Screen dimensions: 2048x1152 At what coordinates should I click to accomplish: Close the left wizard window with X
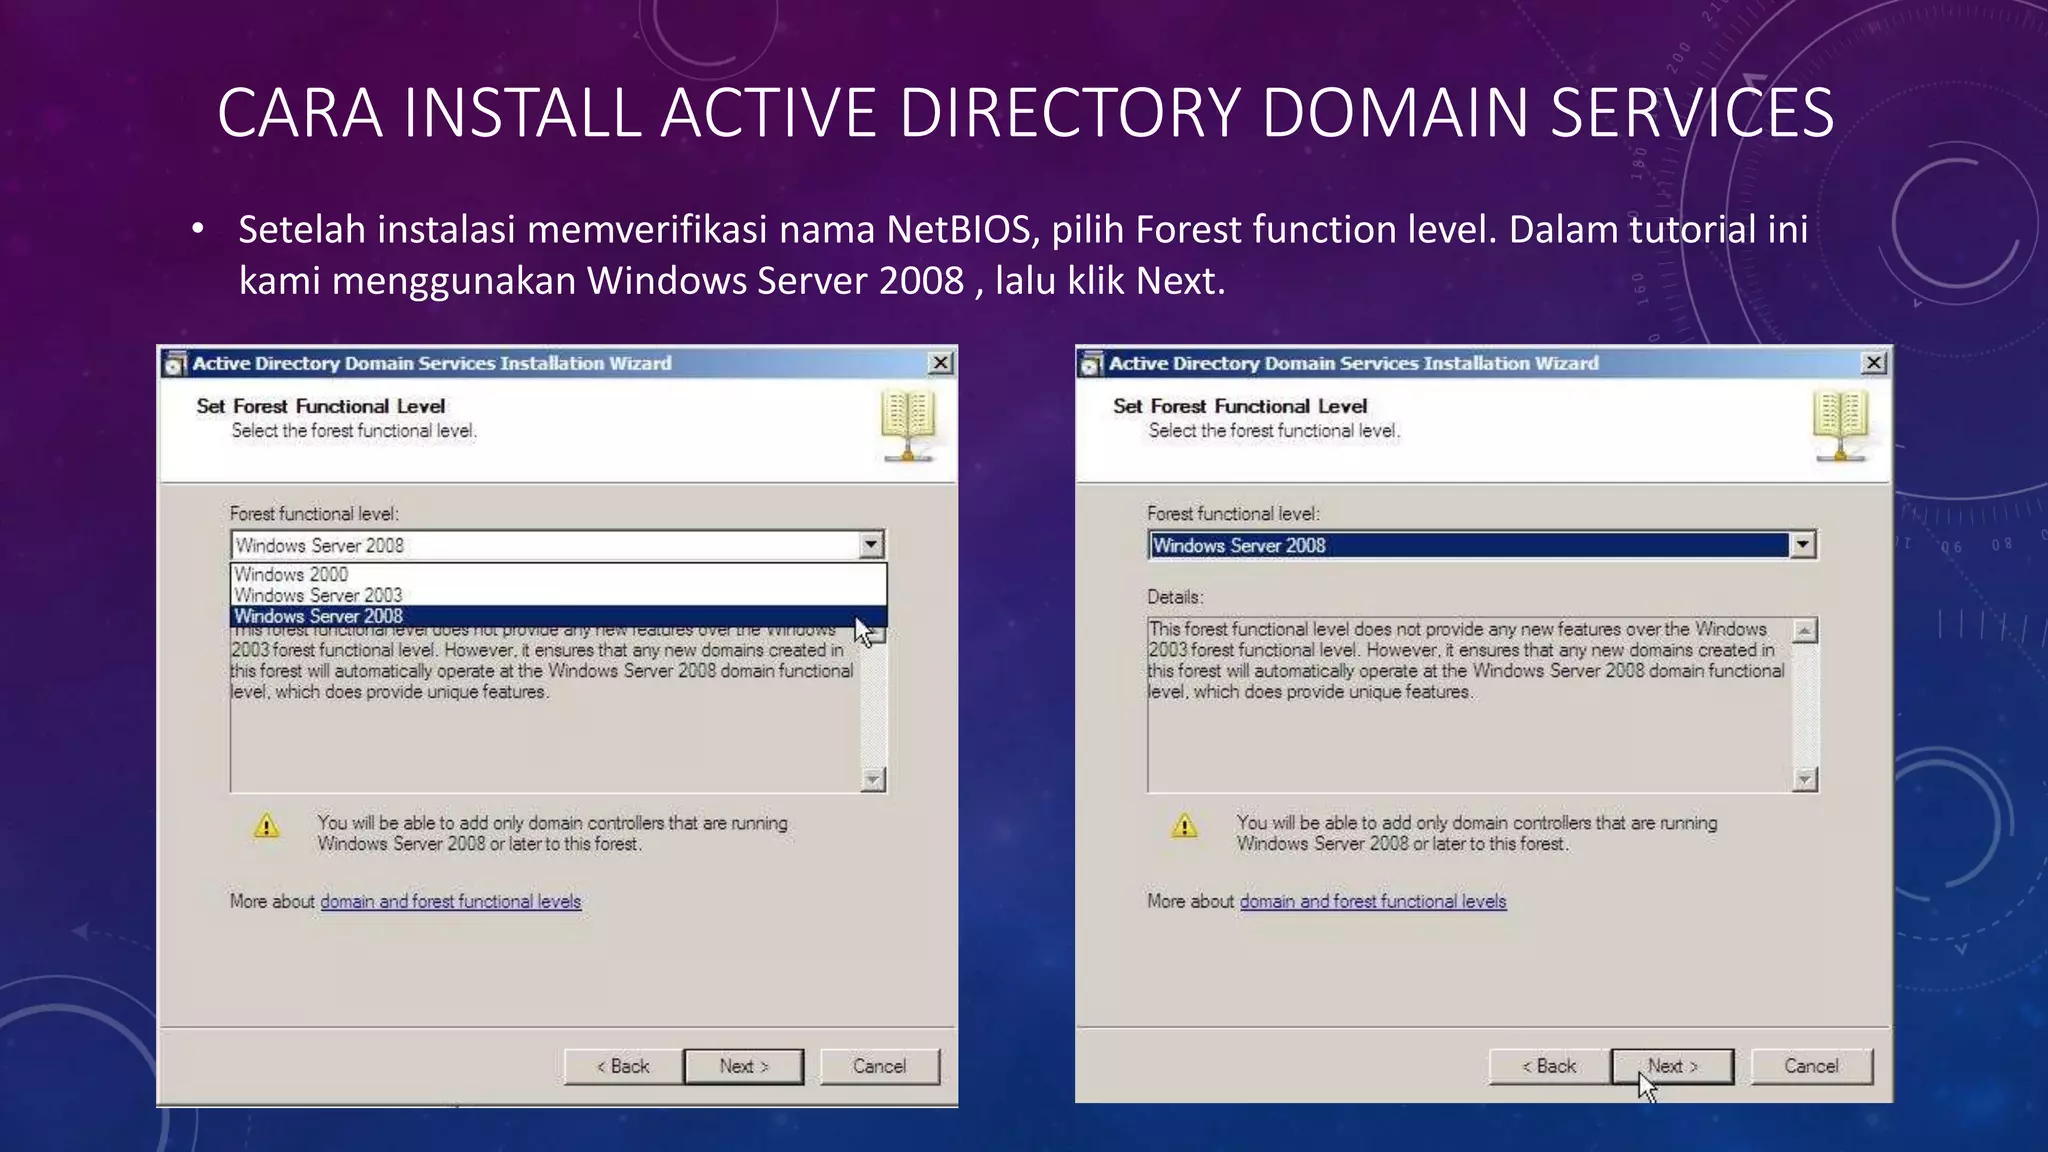click(x=940, y=363)
